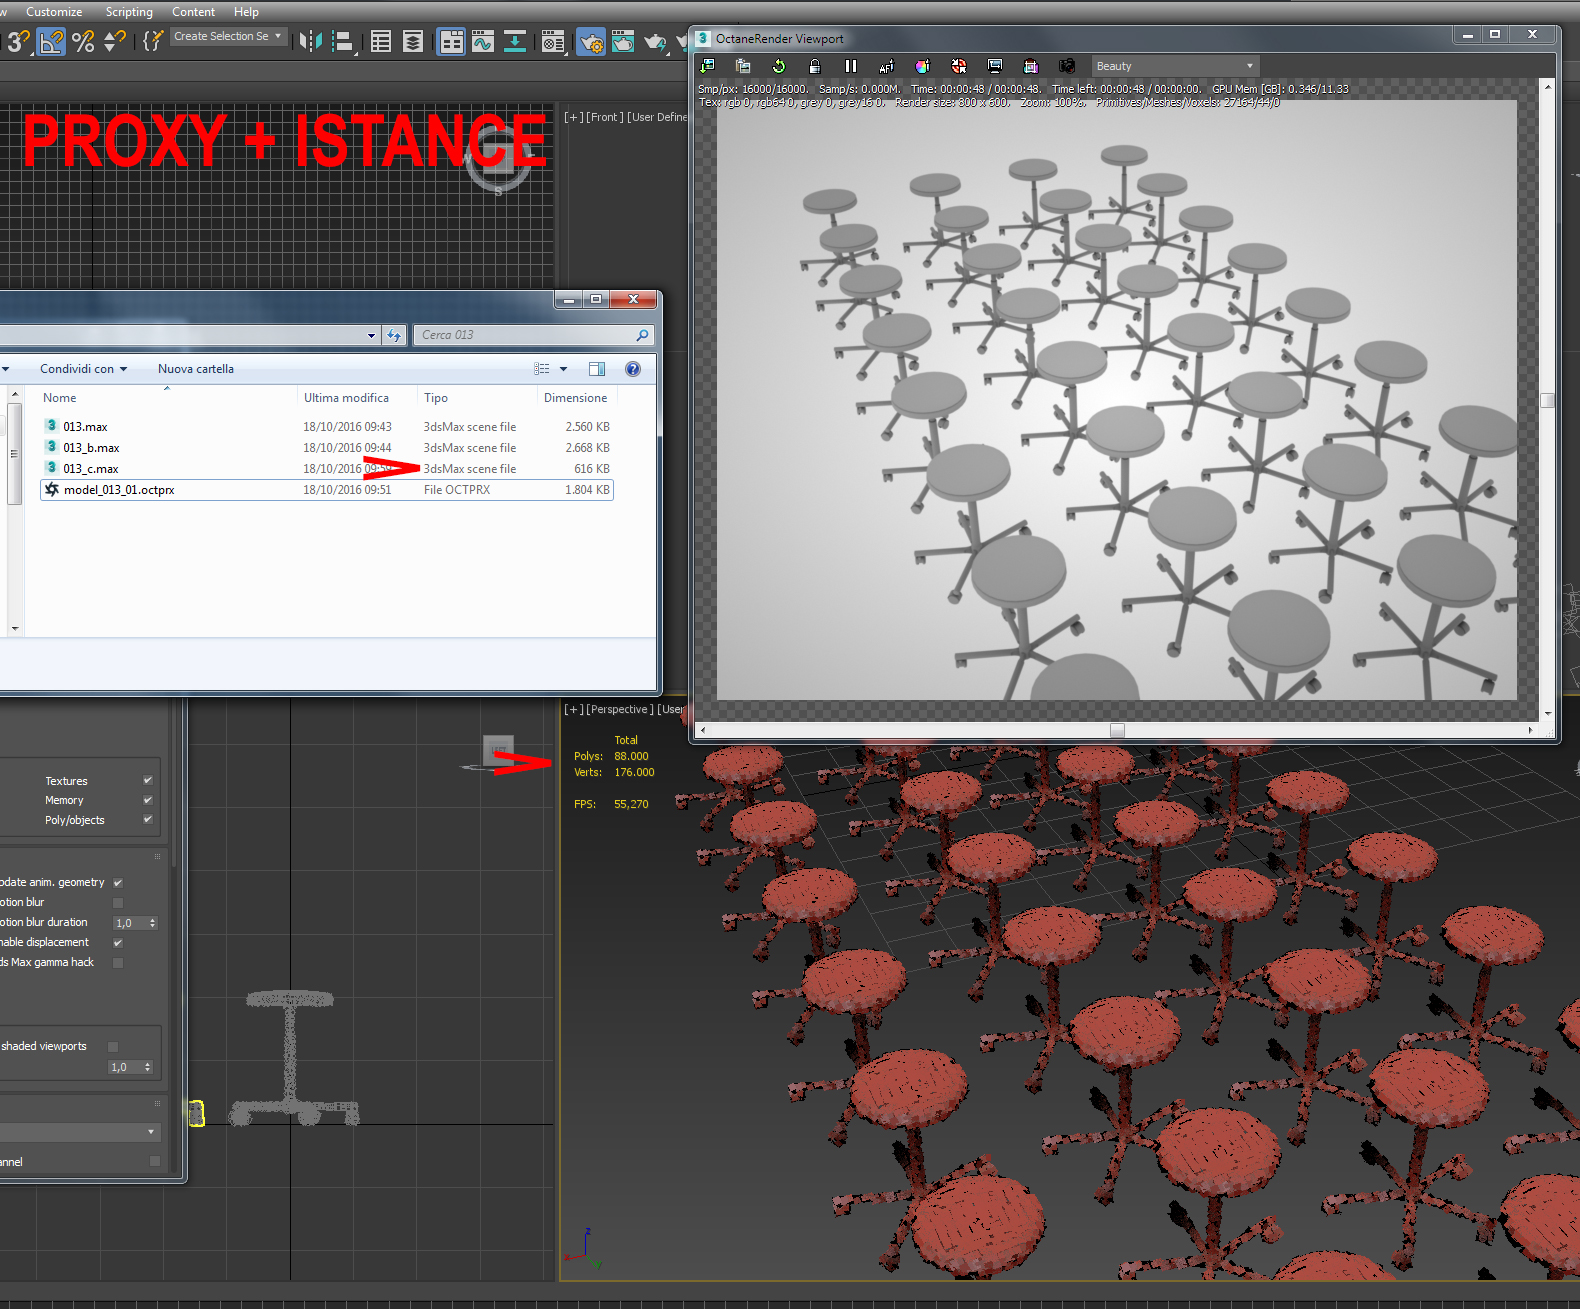Toggle Update anim. geometry checkbox
This screenshot has height=1309, width=1580.
118,882
